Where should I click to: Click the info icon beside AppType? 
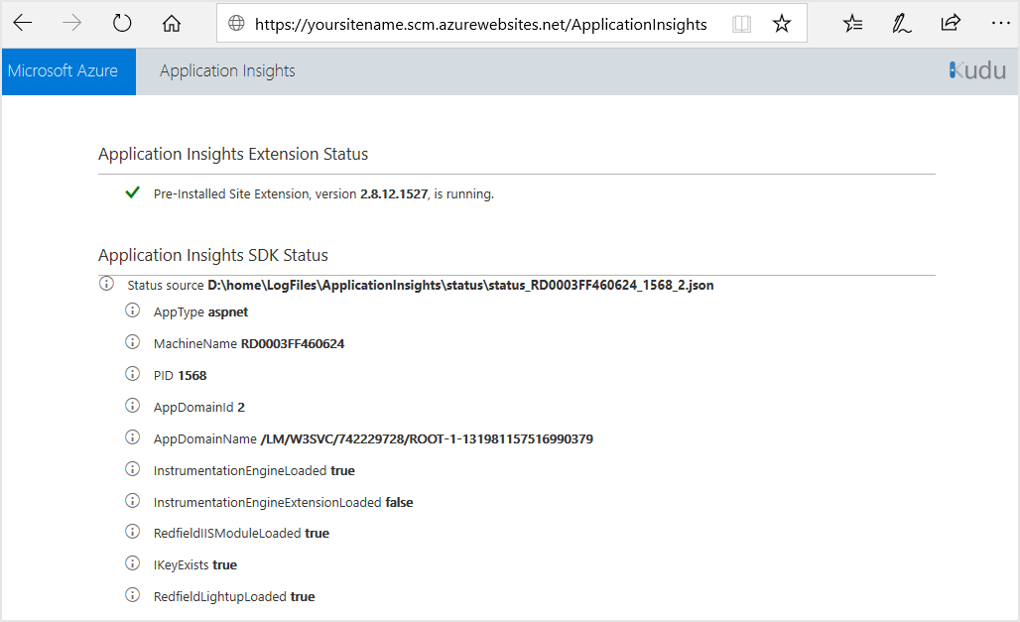131,311
